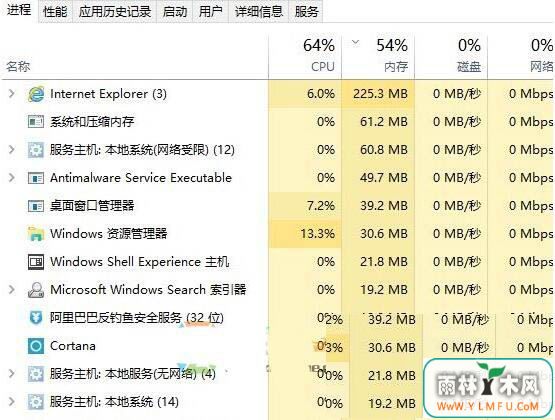Viewport: 555px width, 420px height.
Task: Click the Internet Explorer process icon
Action: click(36, 94)
